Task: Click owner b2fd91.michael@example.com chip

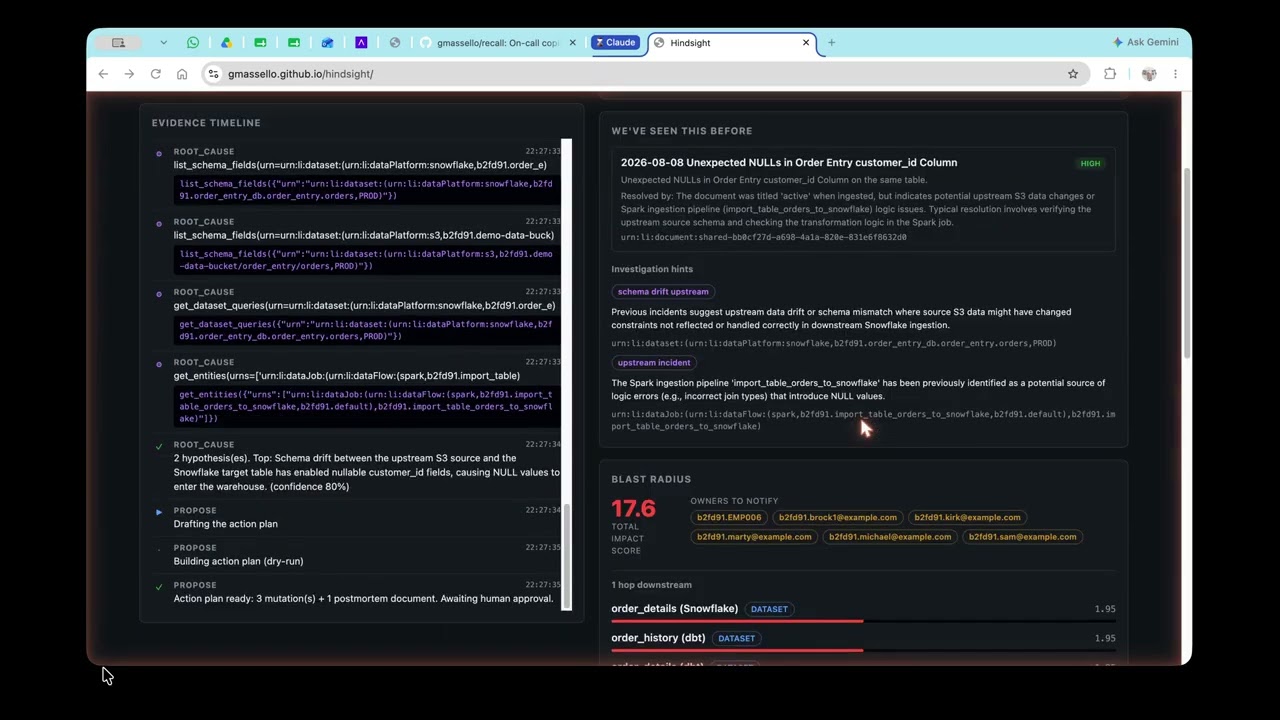Action: [x=890, y=537]
